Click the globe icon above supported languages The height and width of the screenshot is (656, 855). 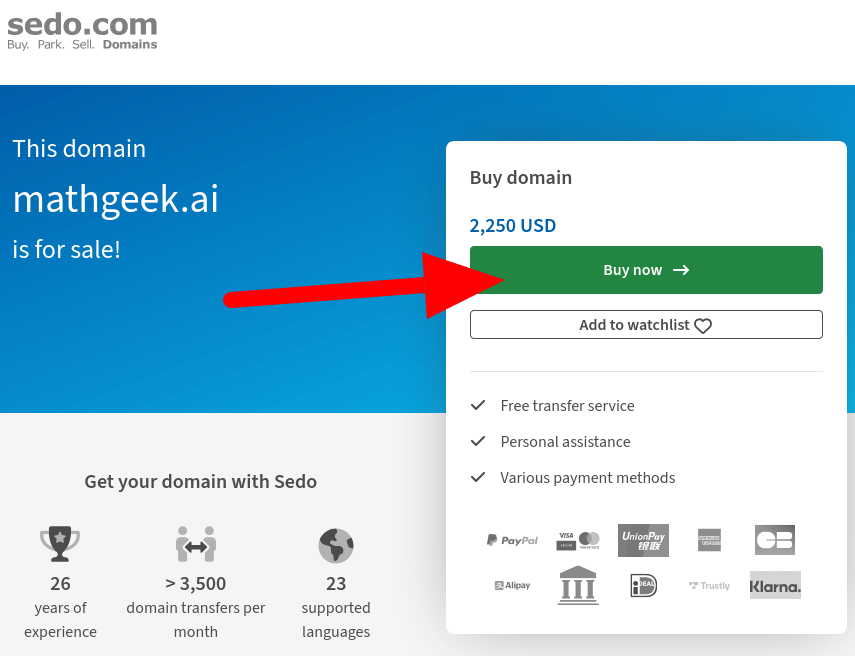coord(336,545)
